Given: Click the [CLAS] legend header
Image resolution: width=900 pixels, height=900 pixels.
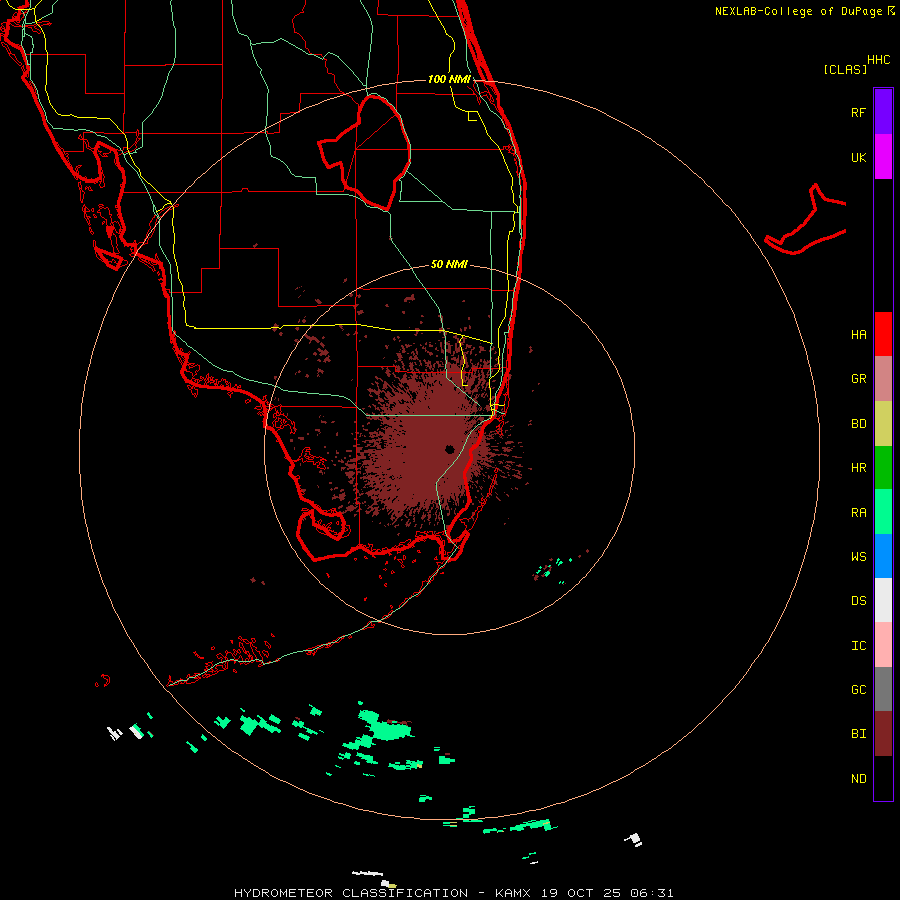Looking at the screenshot, I should (x=844, y=69).
